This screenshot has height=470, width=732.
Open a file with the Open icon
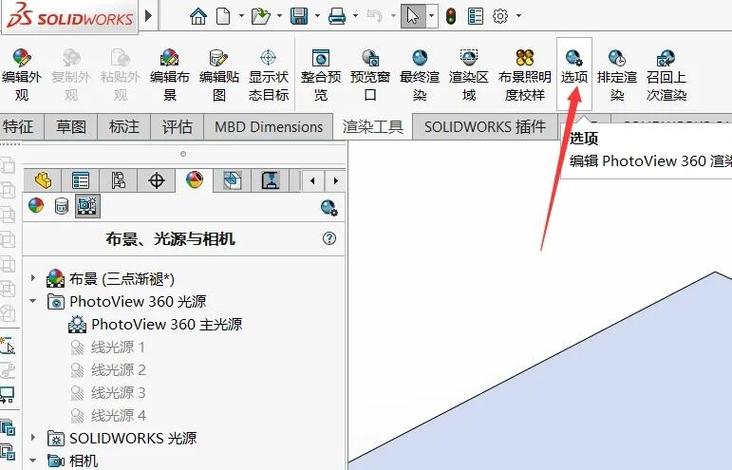[x=260, y=16]
